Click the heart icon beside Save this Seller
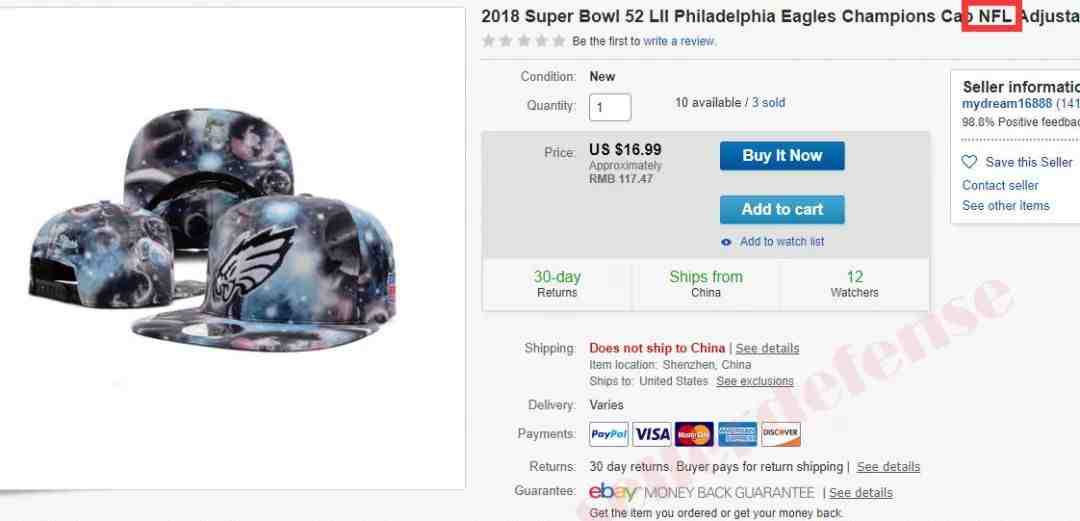This screenshot has width=1080, height=521. pos(969,162)
